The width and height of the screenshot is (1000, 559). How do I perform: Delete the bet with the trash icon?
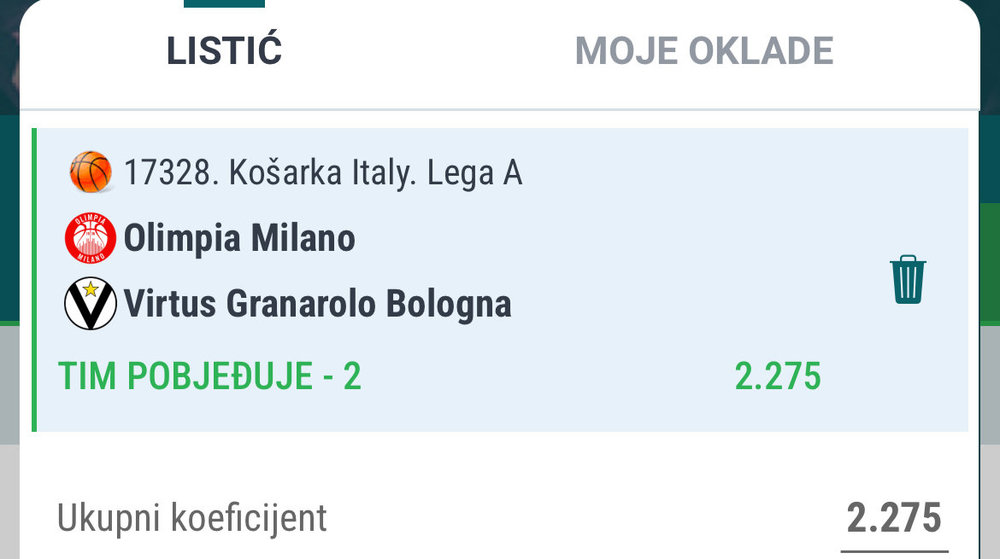point(907,279)
